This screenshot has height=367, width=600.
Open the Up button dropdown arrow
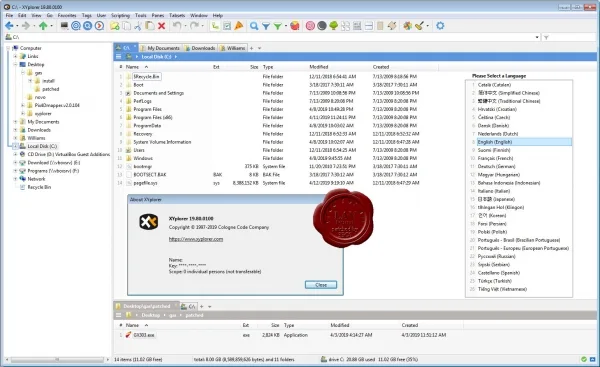[x=51, y=26]
